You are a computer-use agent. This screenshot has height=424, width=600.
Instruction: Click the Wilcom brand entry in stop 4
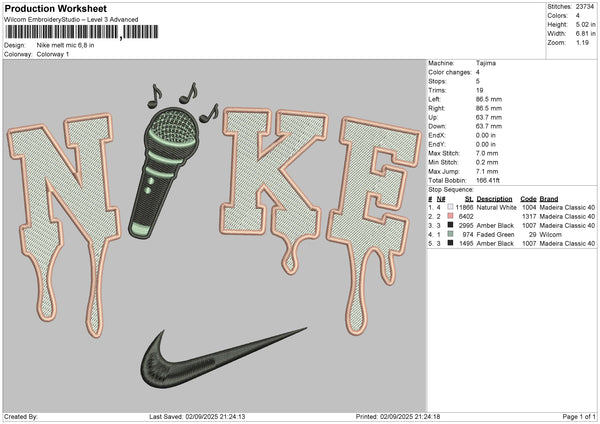coord(551,234)
